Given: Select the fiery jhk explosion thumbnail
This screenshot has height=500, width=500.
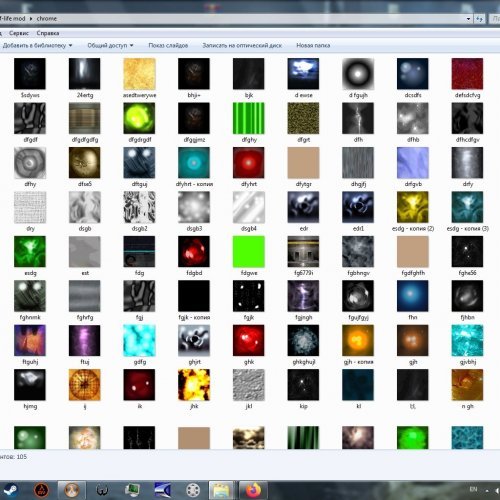Looking at the screenshot, I should (x=194, y=385).
